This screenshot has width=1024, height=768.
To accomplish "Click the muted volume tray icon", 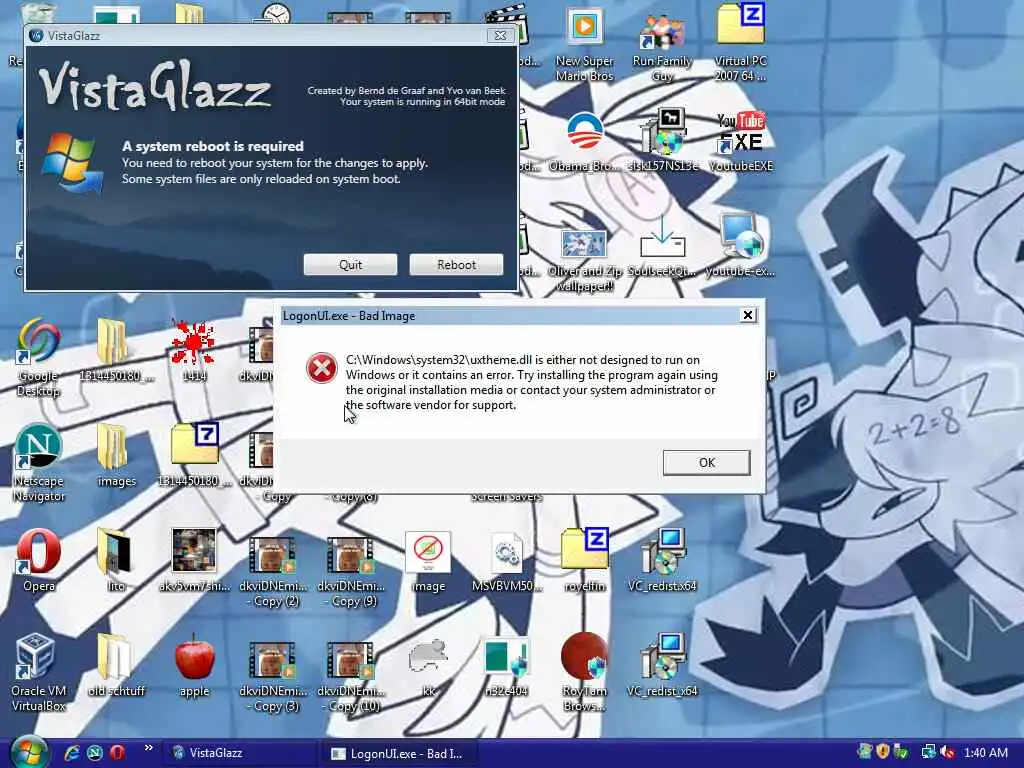I will pyautogui.click(x=947, y=752).
